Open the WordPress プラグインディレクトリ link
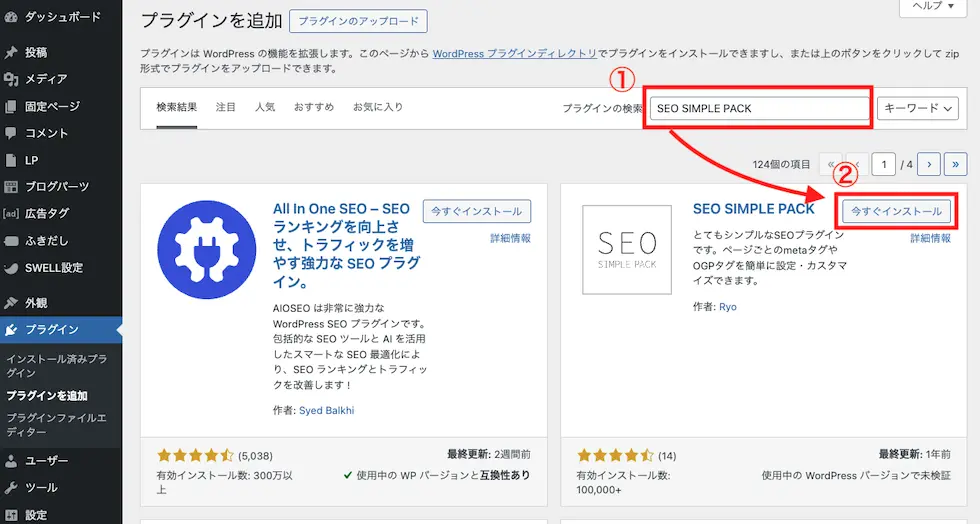The image size is (980, 524). (x=515, y=54)
